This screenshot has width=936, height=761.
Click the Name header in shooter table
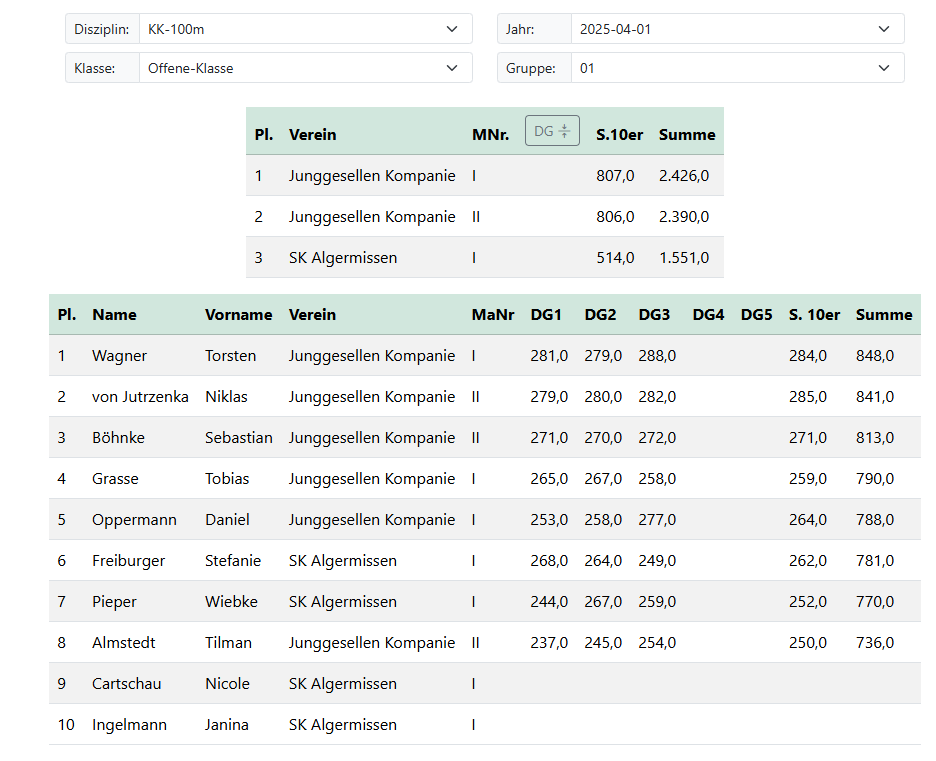coord(114,314)
